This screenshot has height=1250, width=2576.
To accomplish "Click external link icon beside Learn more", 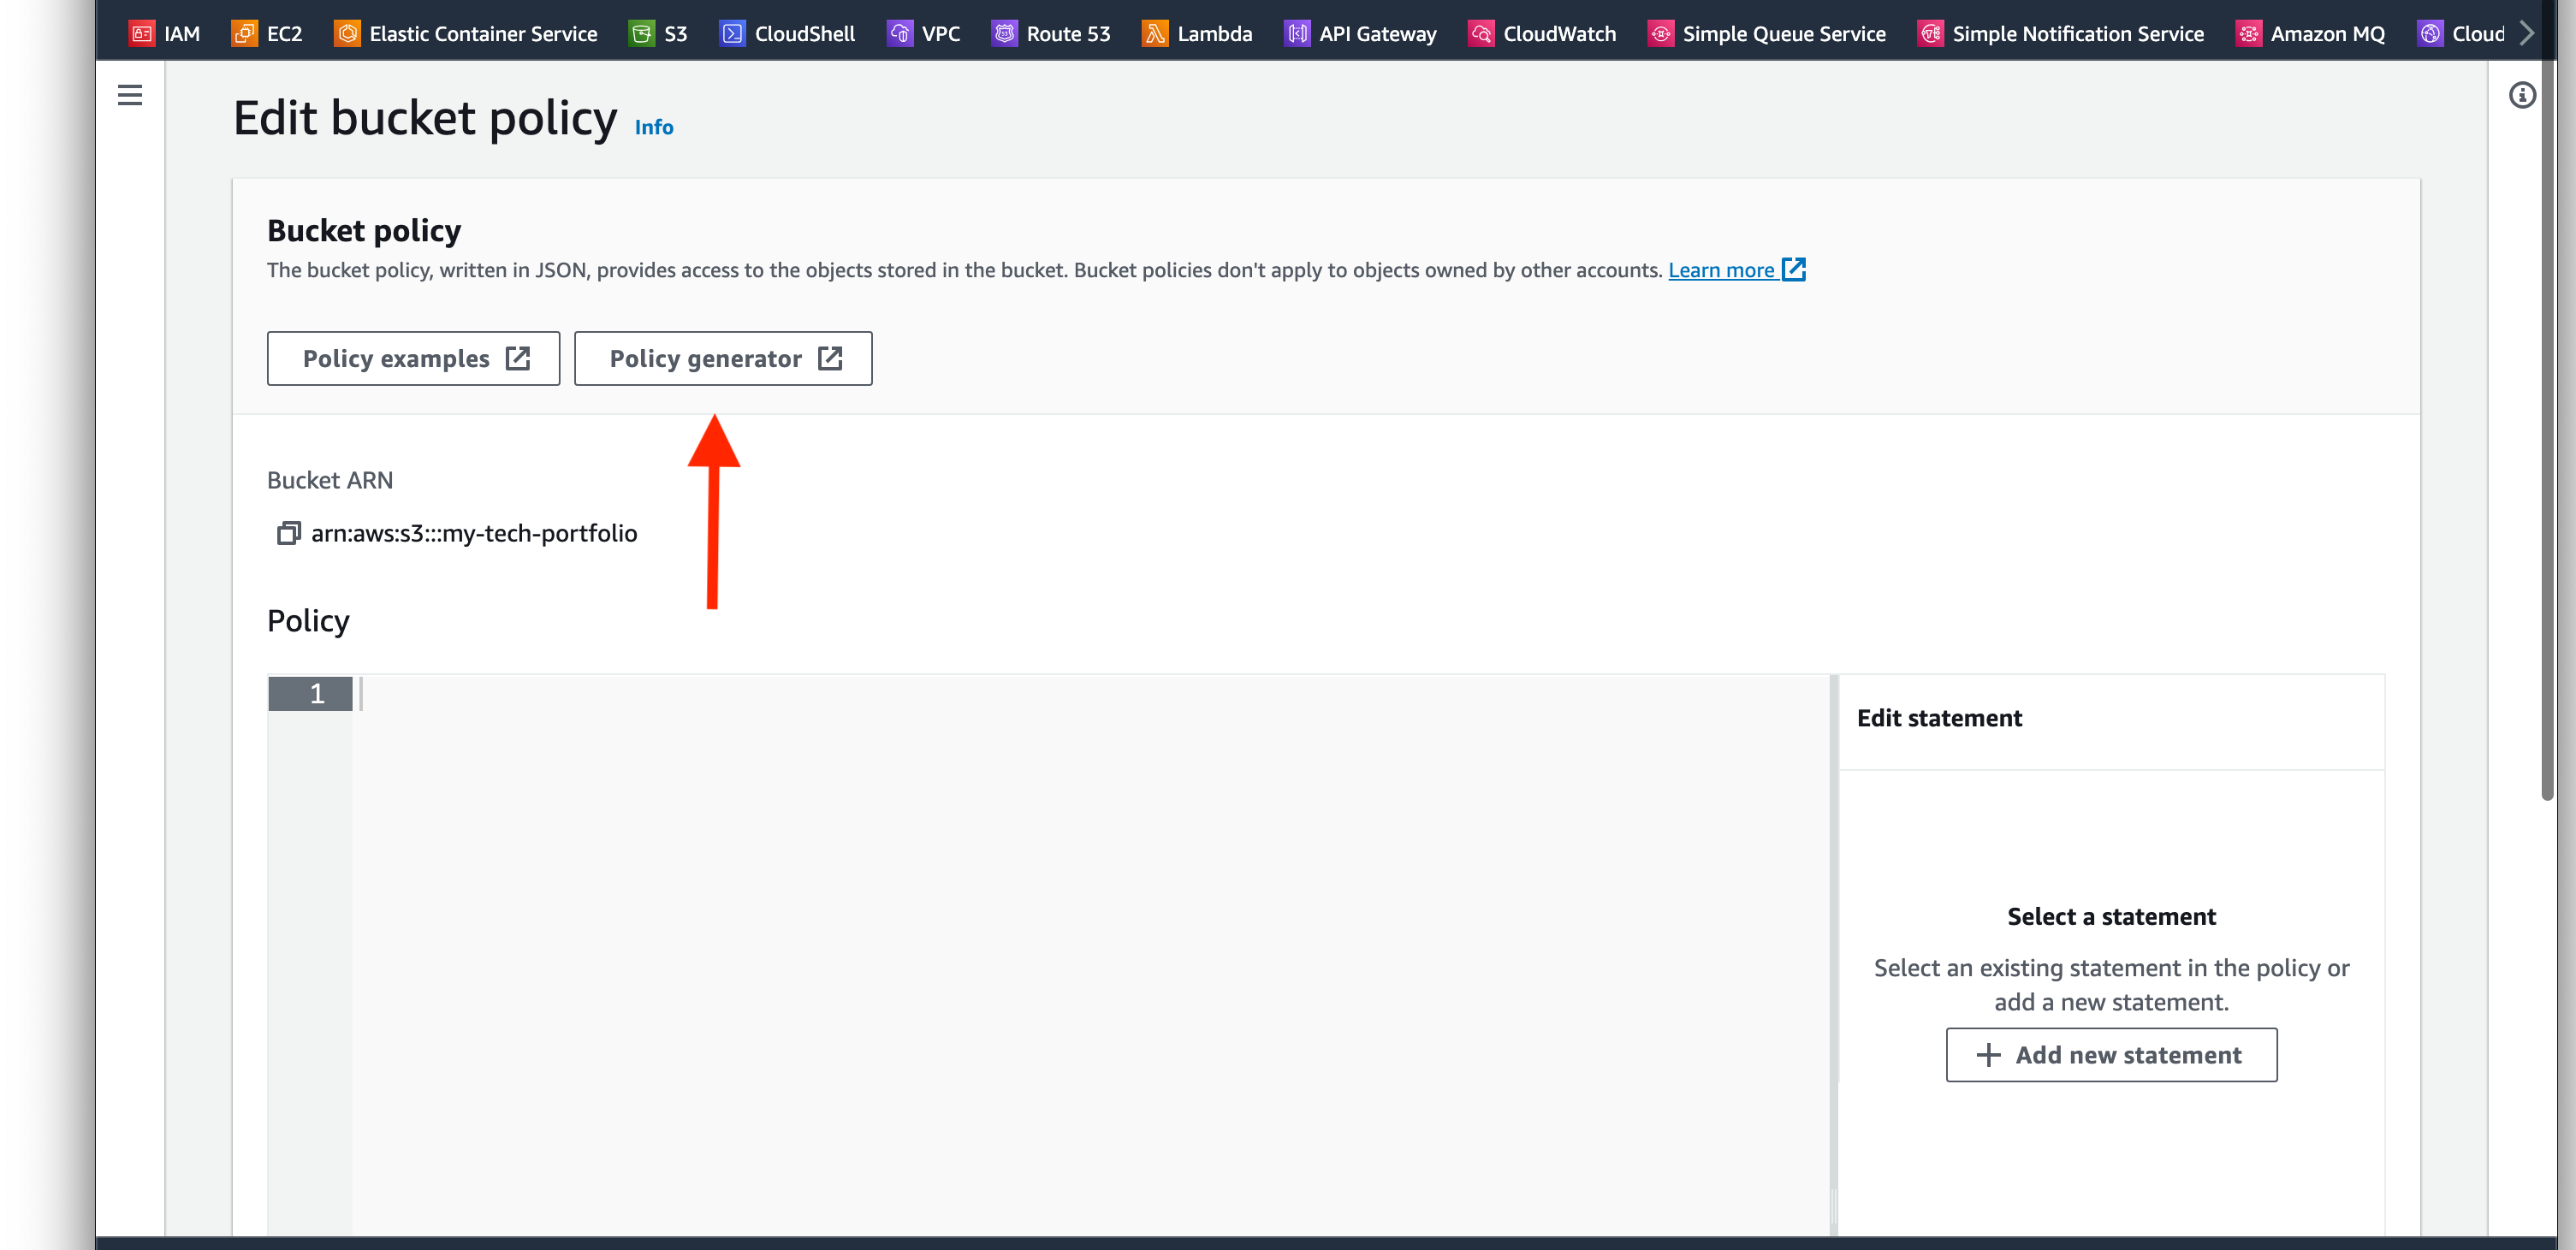I will (x=1794, y=269).
